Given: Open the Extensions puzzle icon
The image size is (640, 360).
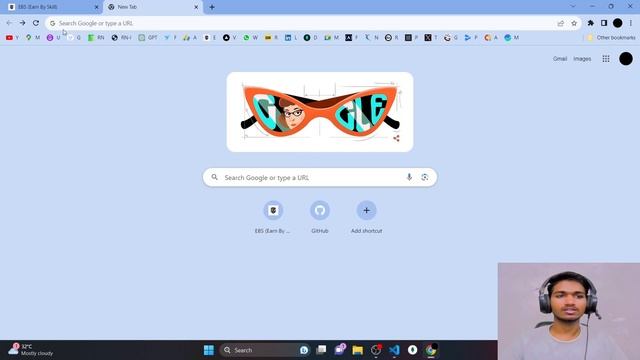Looking at the screenshot, I should [x=591, y=23].
